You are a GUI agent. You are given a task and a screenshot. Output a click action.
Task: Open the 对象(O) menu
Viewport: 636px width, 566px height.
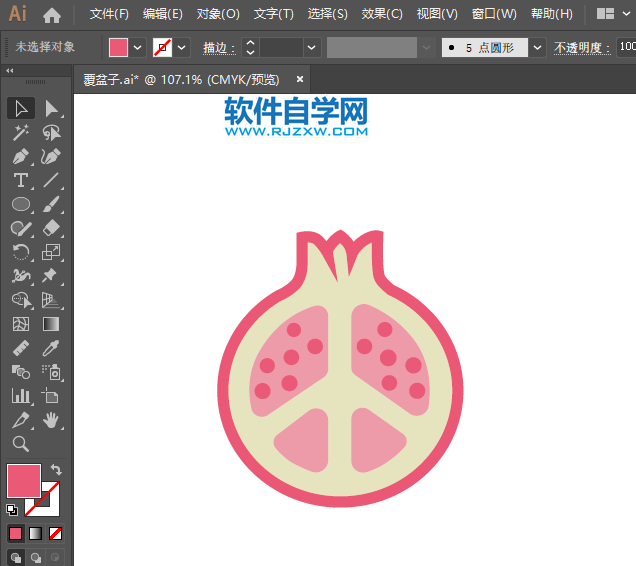click(218, 14)
